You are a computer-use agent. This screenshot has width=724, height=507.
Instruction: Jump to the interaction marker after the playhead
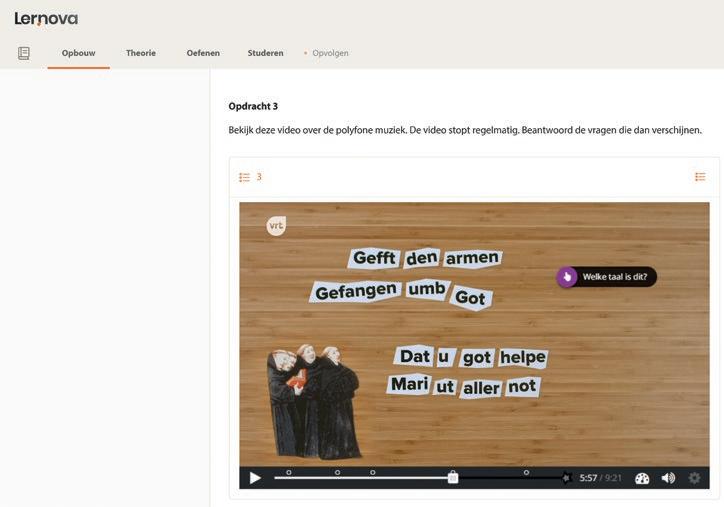pos(526,472)
